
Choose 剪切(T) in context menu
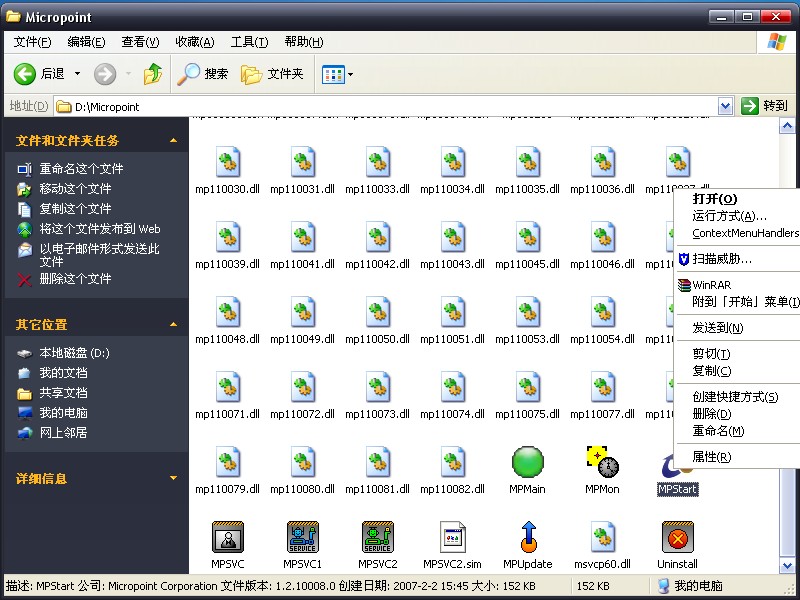[x=711, y=354]
